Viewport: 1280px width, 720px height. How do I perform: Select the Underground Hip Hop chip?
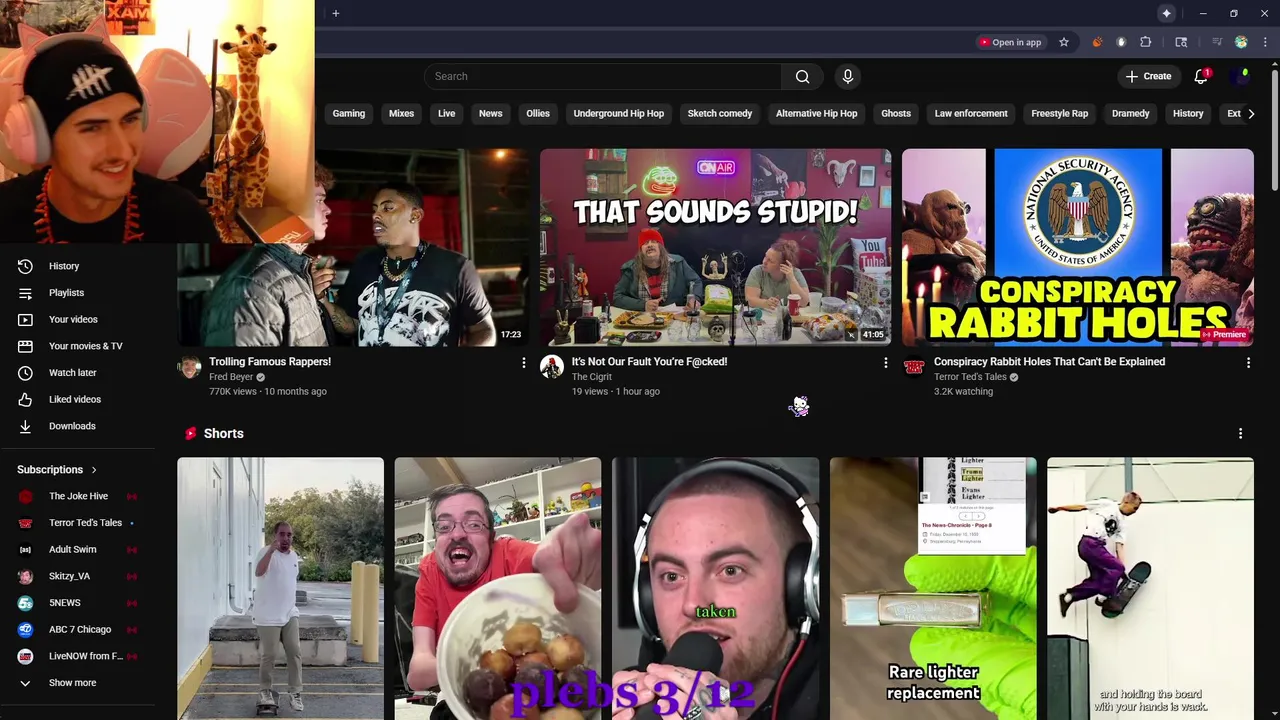click(618, 113)
